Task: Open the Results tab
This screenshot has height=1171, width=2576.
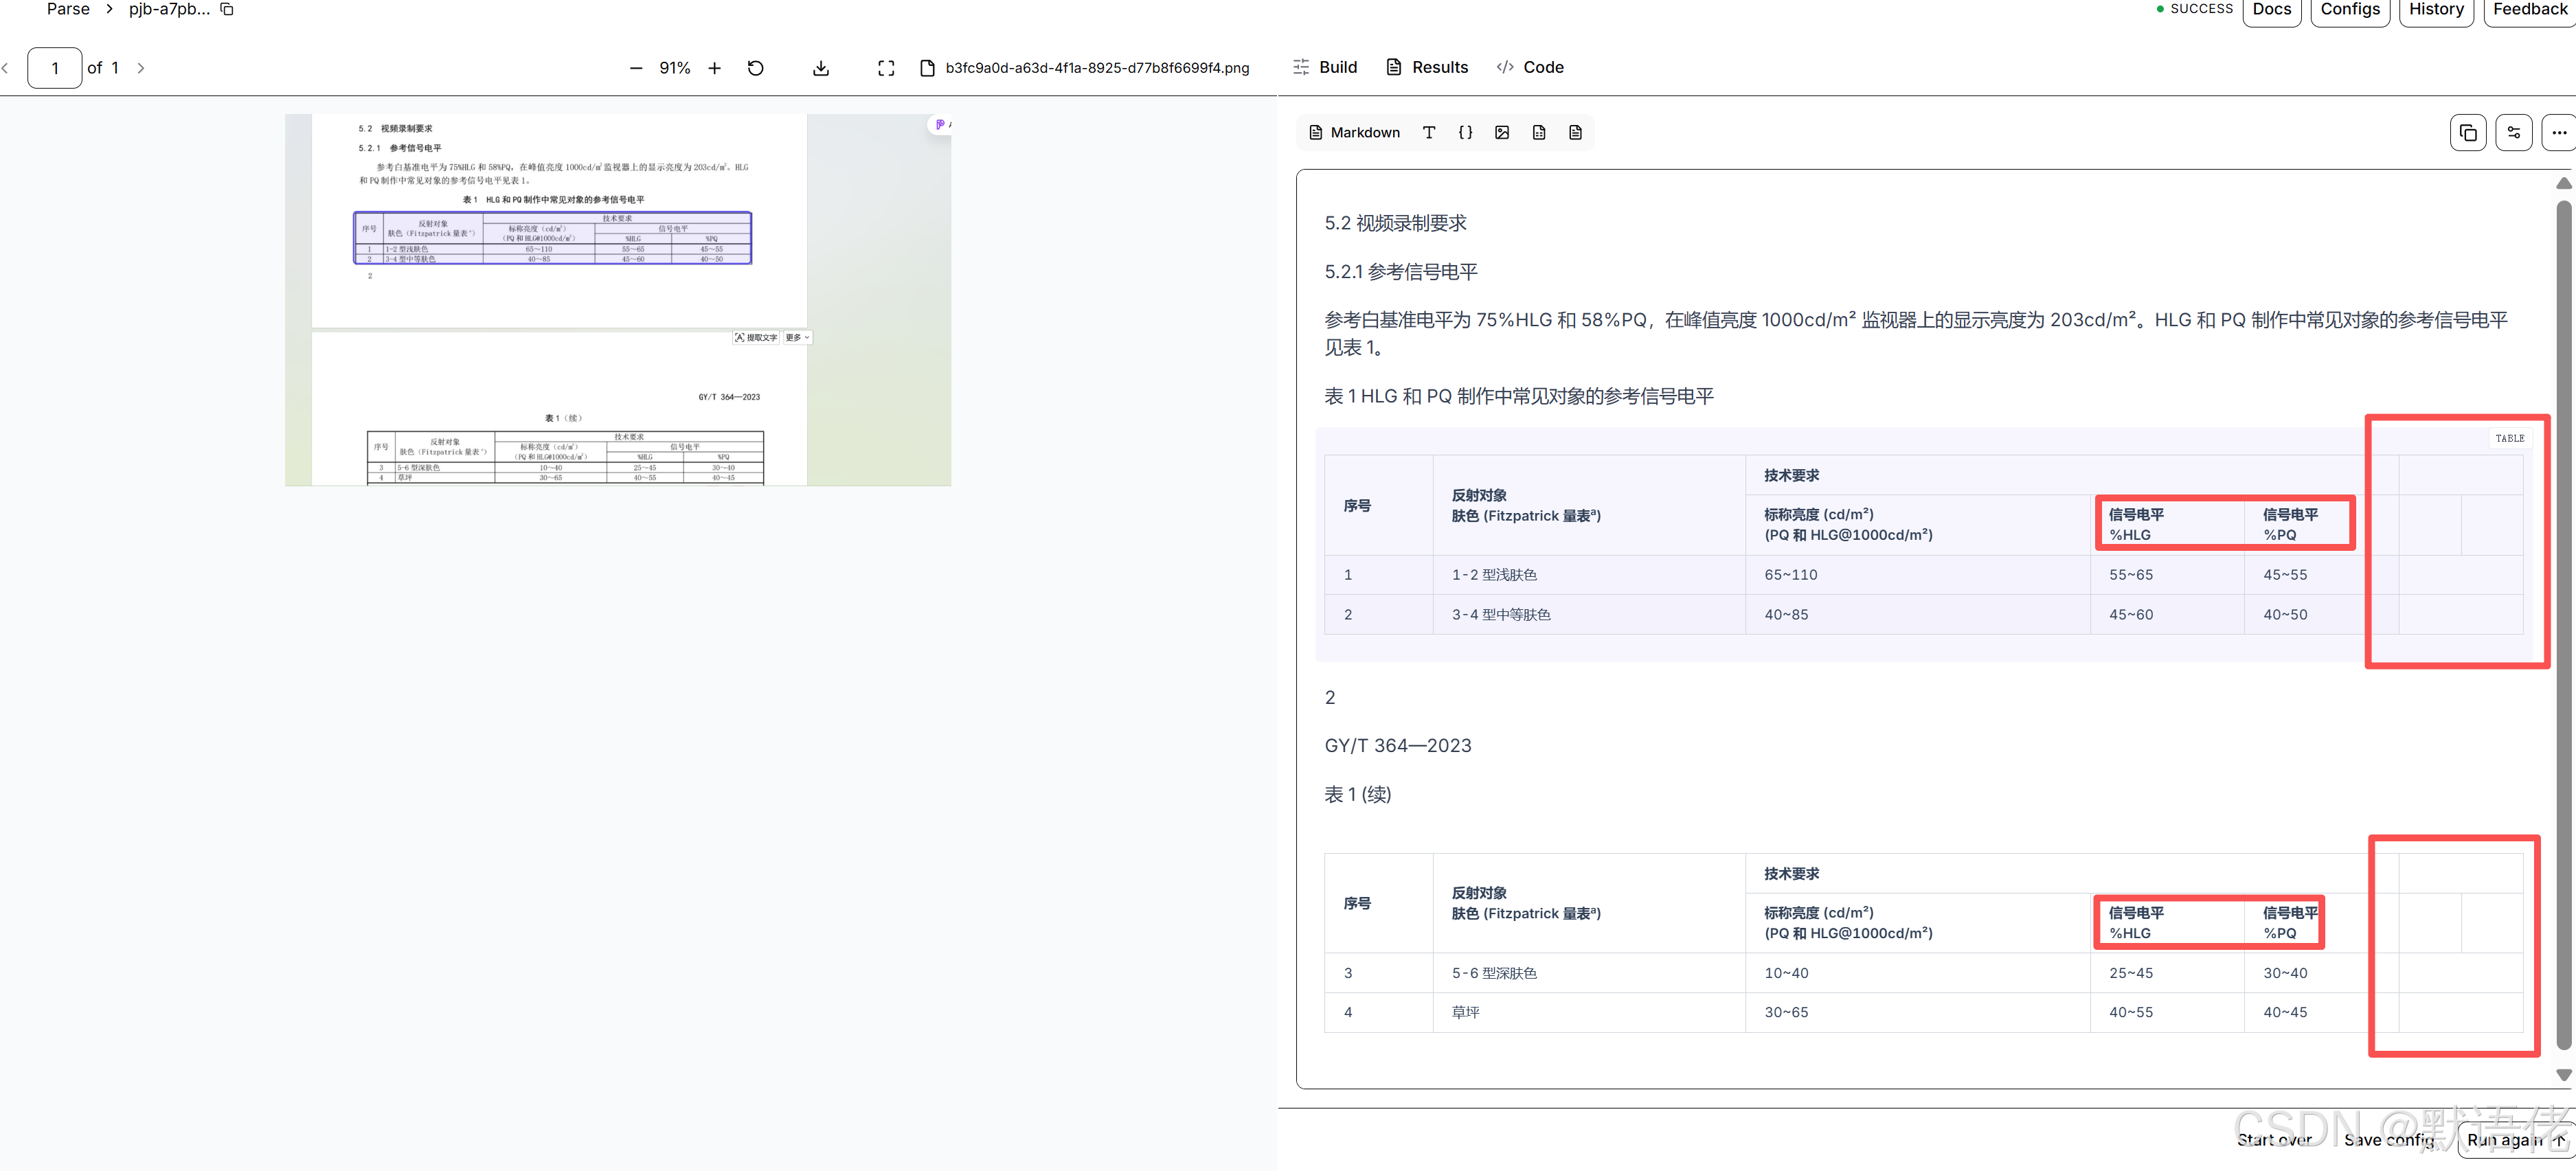Action: (1427, 67)
